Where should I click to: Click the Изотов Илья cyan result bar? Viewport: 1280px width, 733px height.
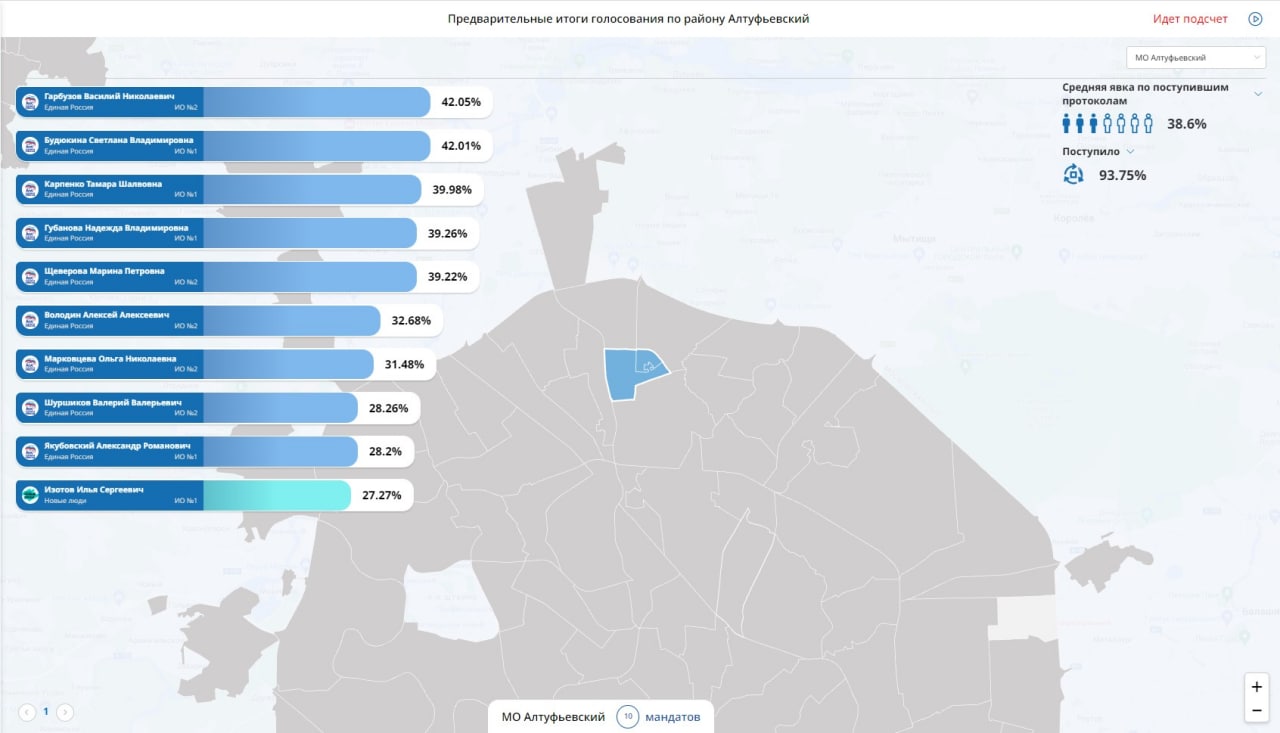277,495
